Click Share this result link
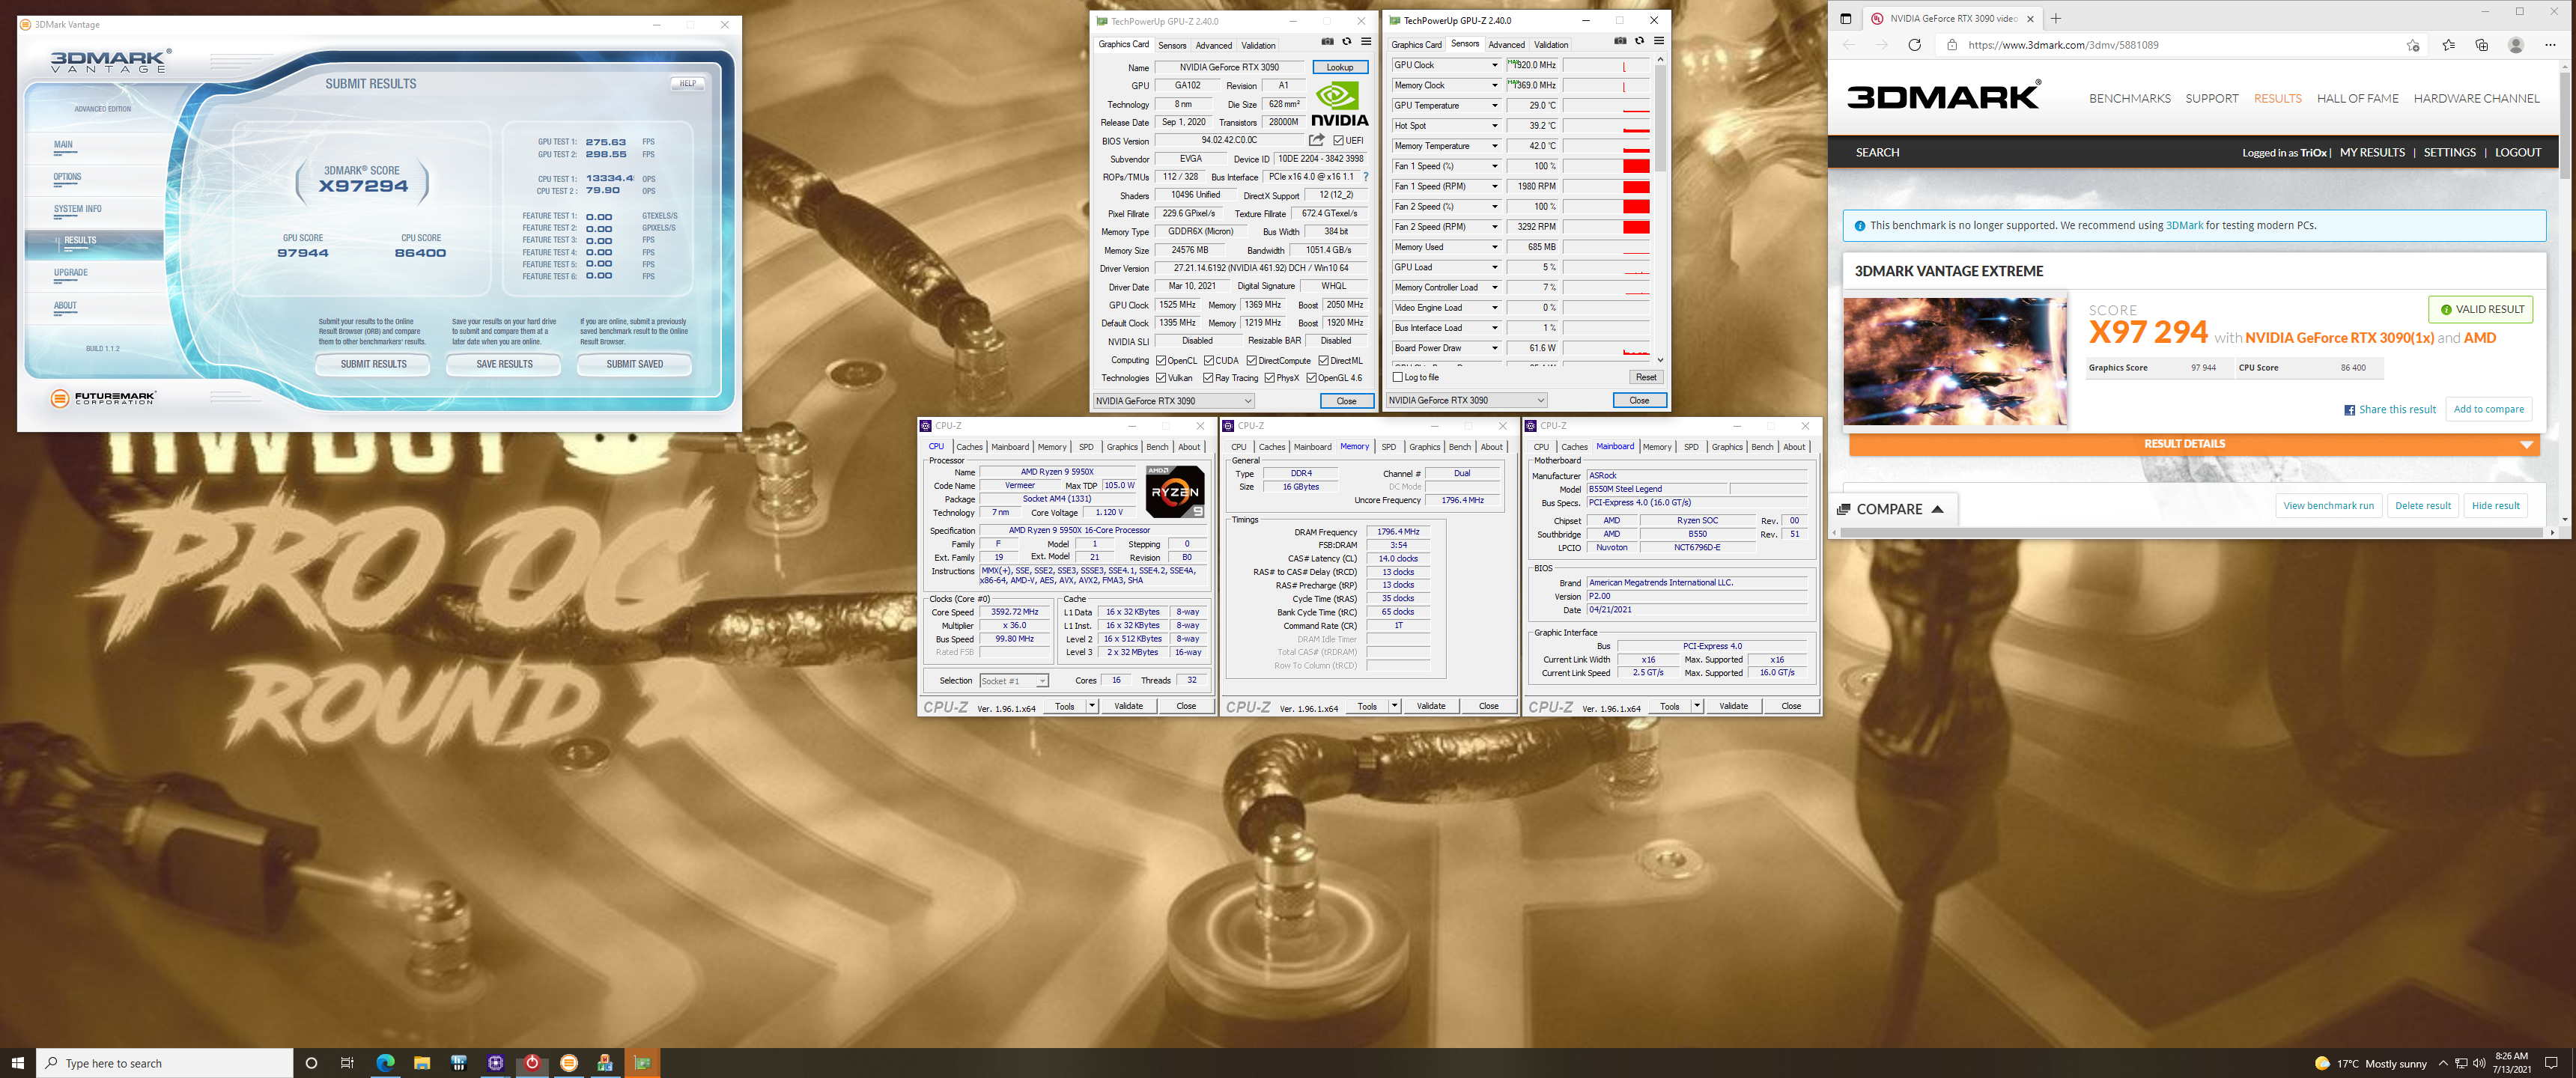The width and height of the screenshot is (2576, 1078). click(x=2389, y=409)
